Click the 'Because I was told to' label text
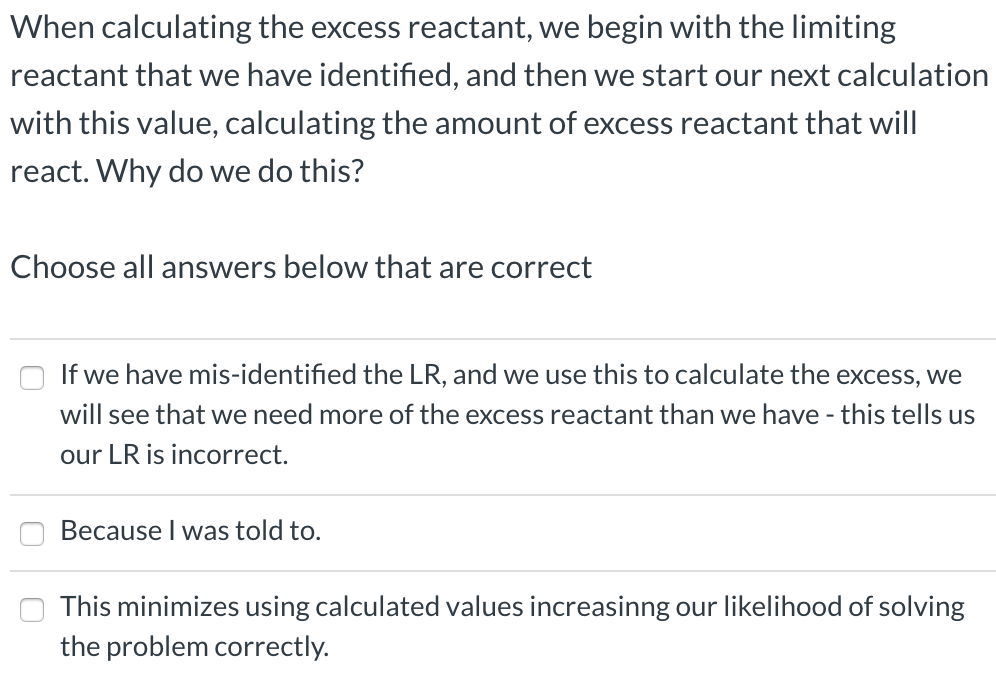 [190, 531]
